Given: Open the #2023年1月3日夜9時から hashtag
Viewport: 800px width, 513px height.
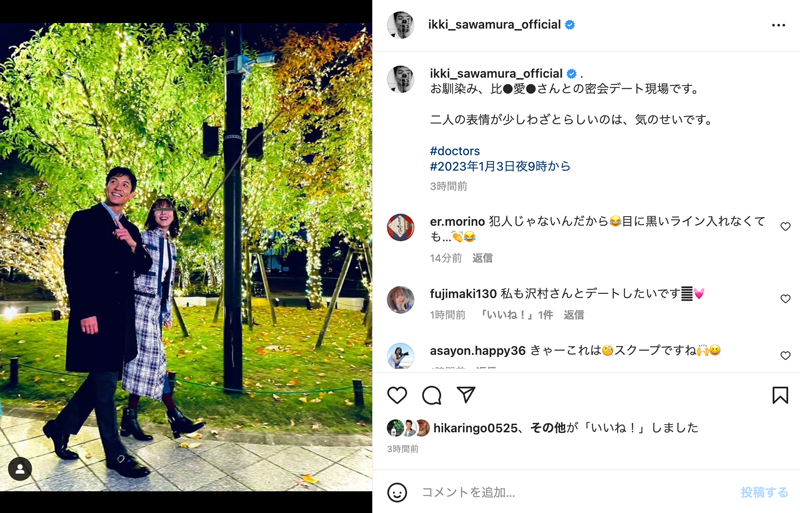Looking at the screenshot, I should coord(500,166).
